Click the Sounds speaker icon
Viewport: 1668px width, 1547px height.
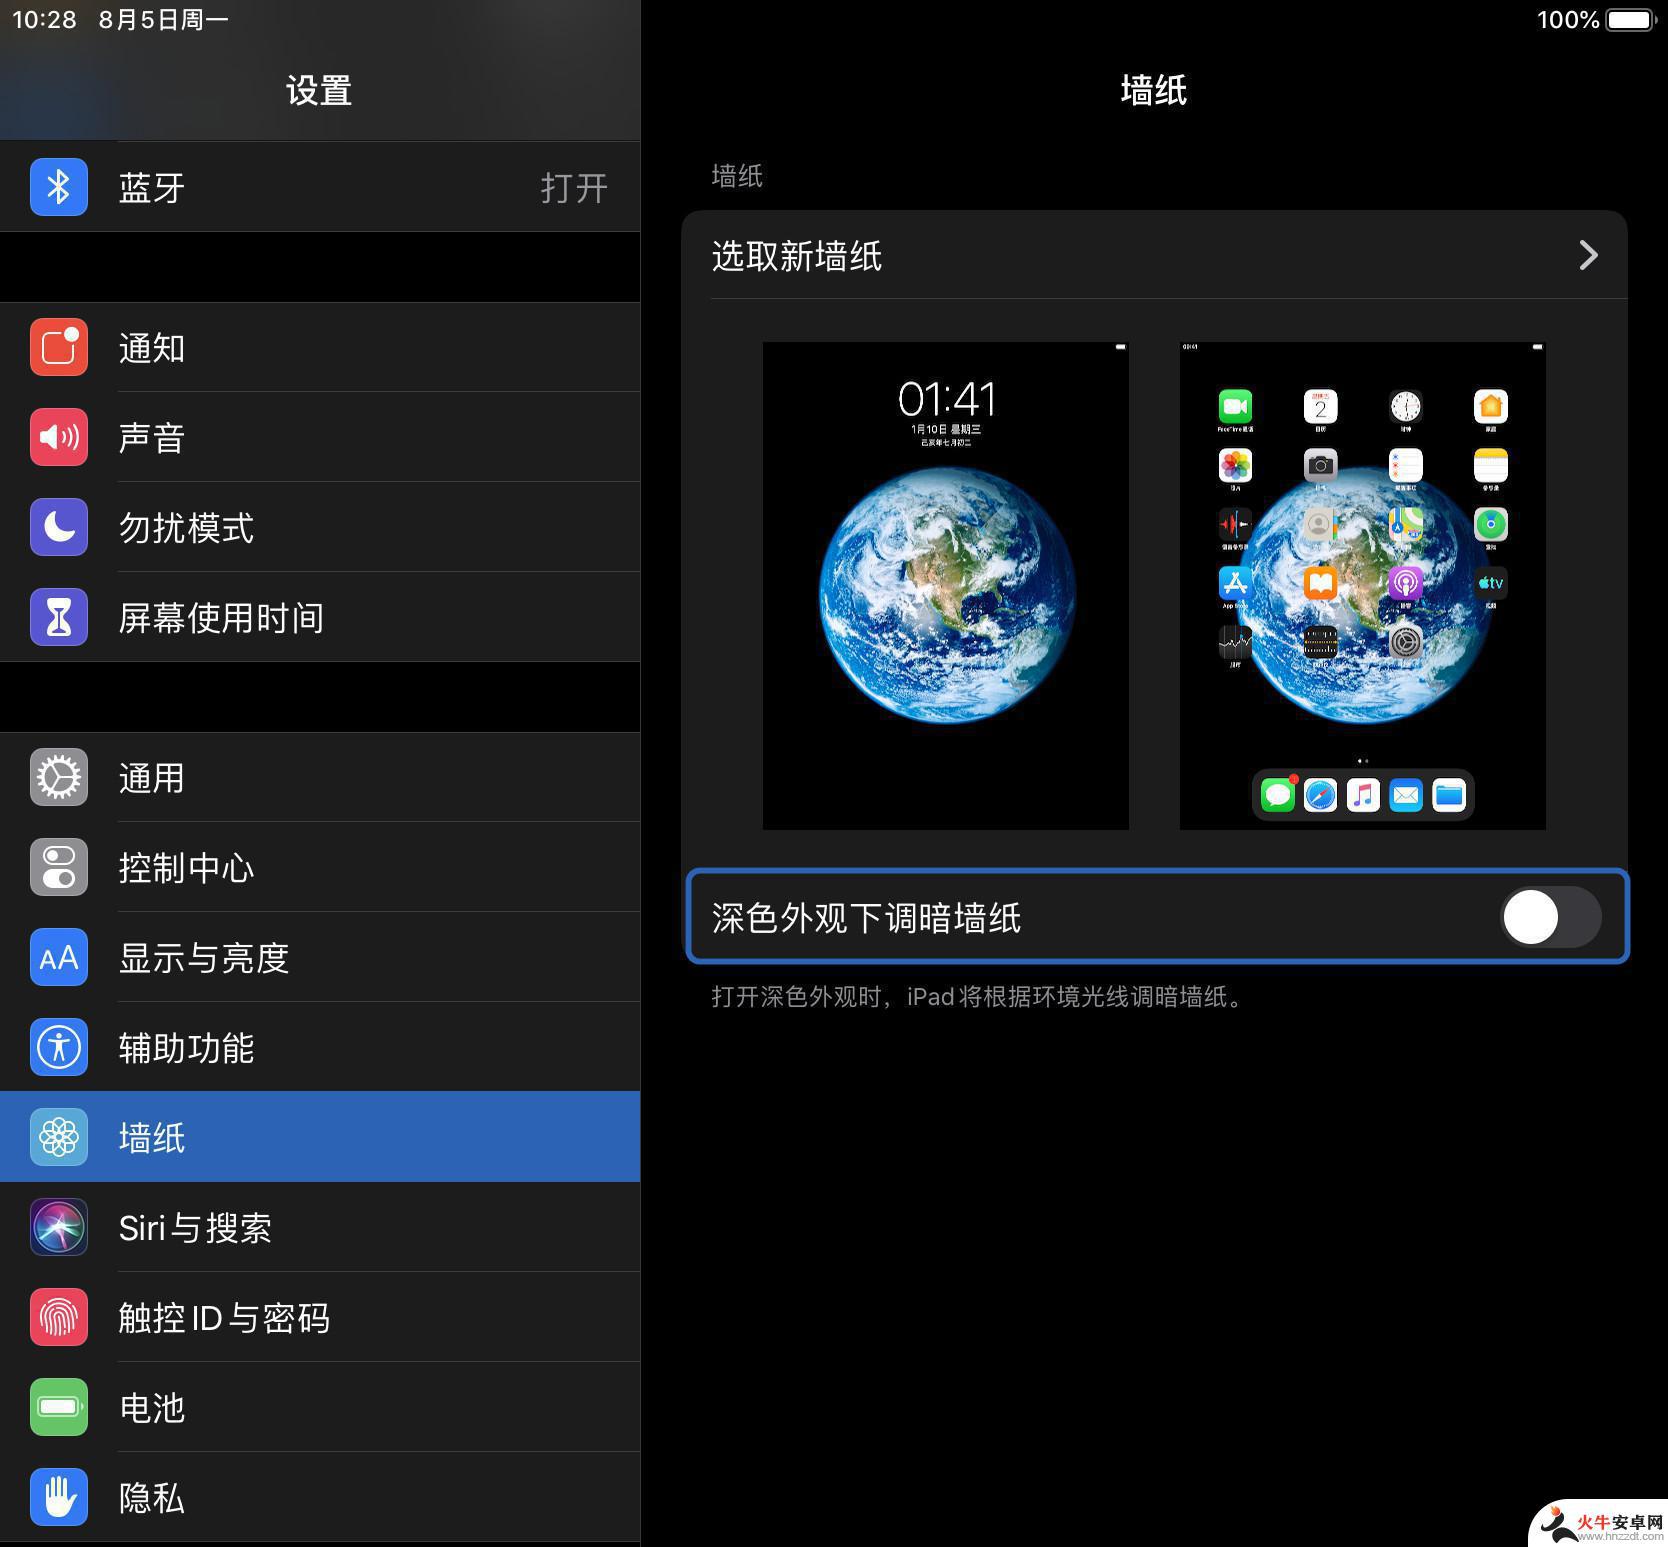pyautogui.click(x=59, y=437)
